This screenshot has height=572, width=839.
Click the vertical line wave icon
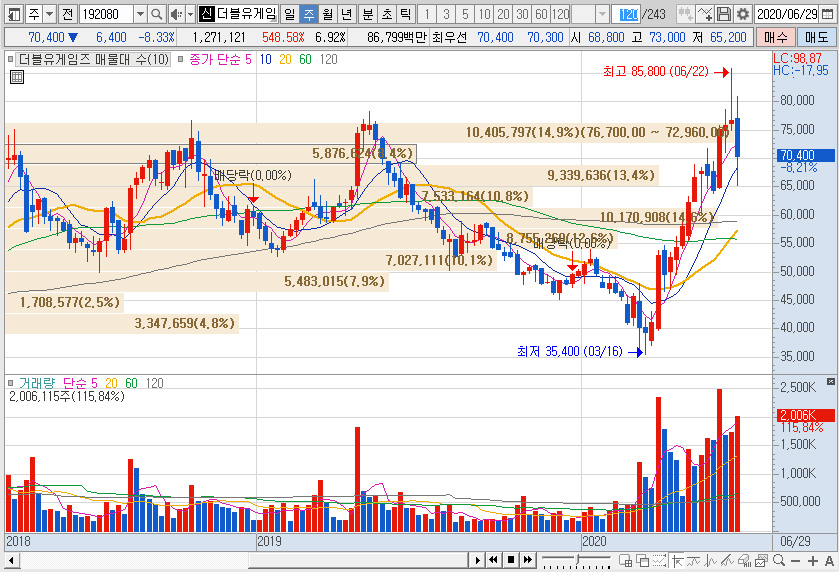click(x=711, y=560)
